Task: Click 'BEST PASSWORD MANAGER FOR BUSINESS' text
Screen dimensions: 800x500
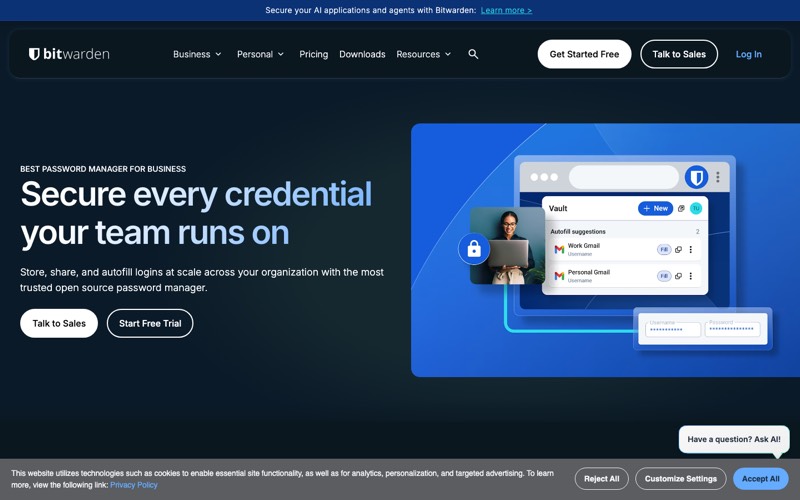Action: (x=103, y=169)
